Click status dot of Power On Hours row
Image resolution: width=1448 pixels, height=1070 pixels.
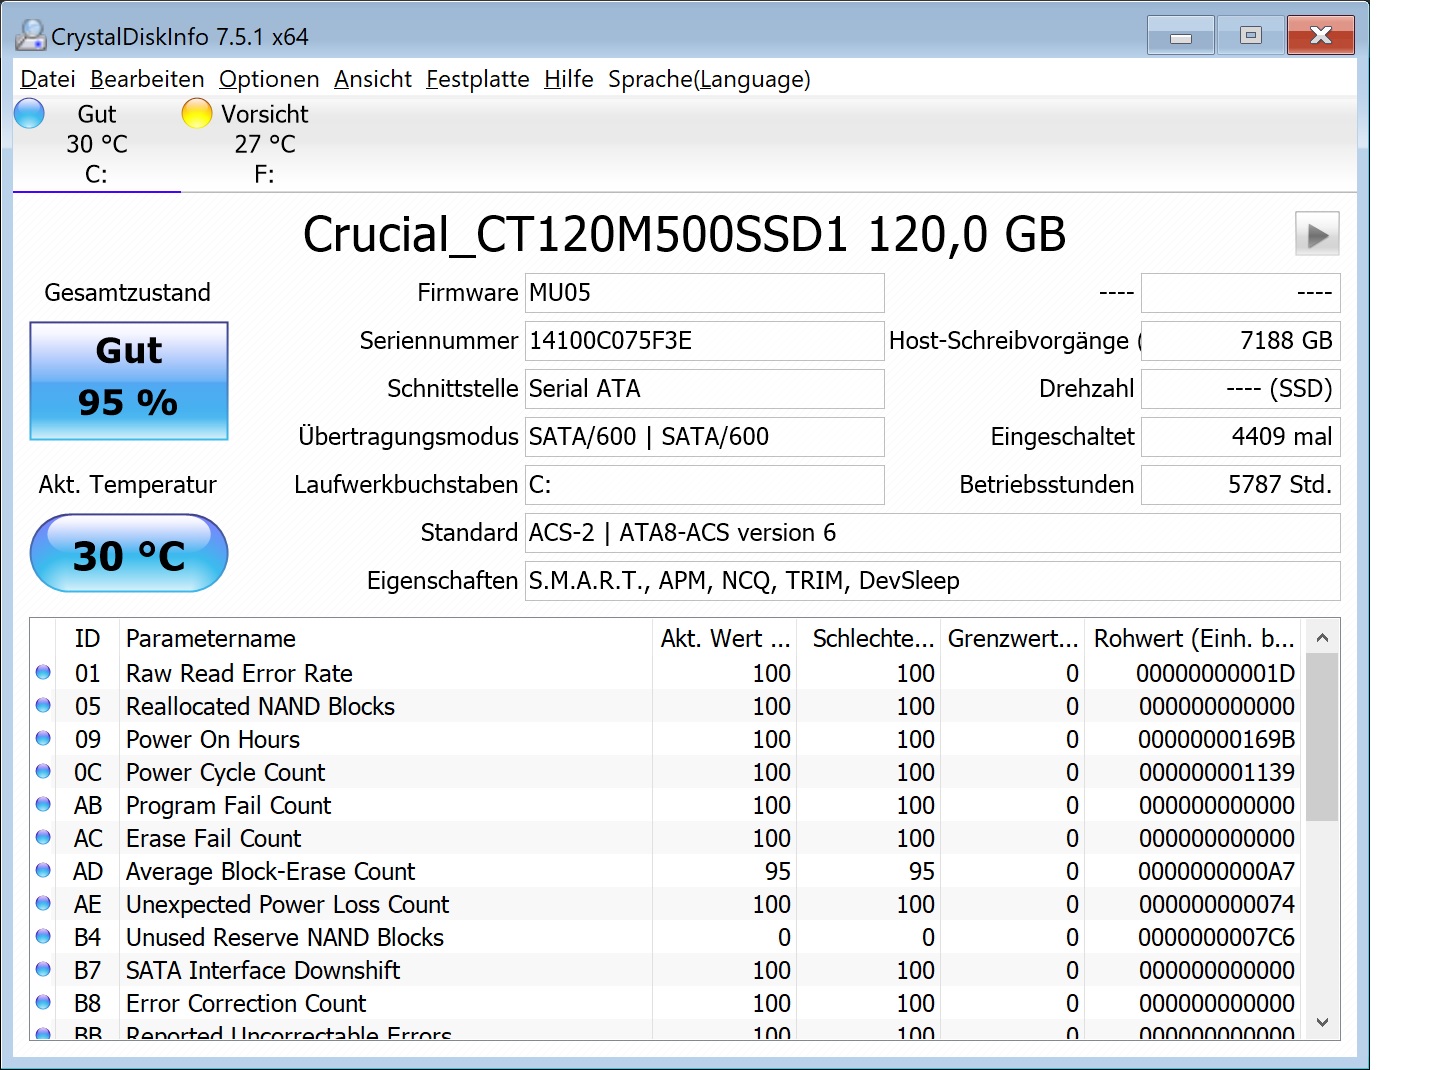coord(43,739)
